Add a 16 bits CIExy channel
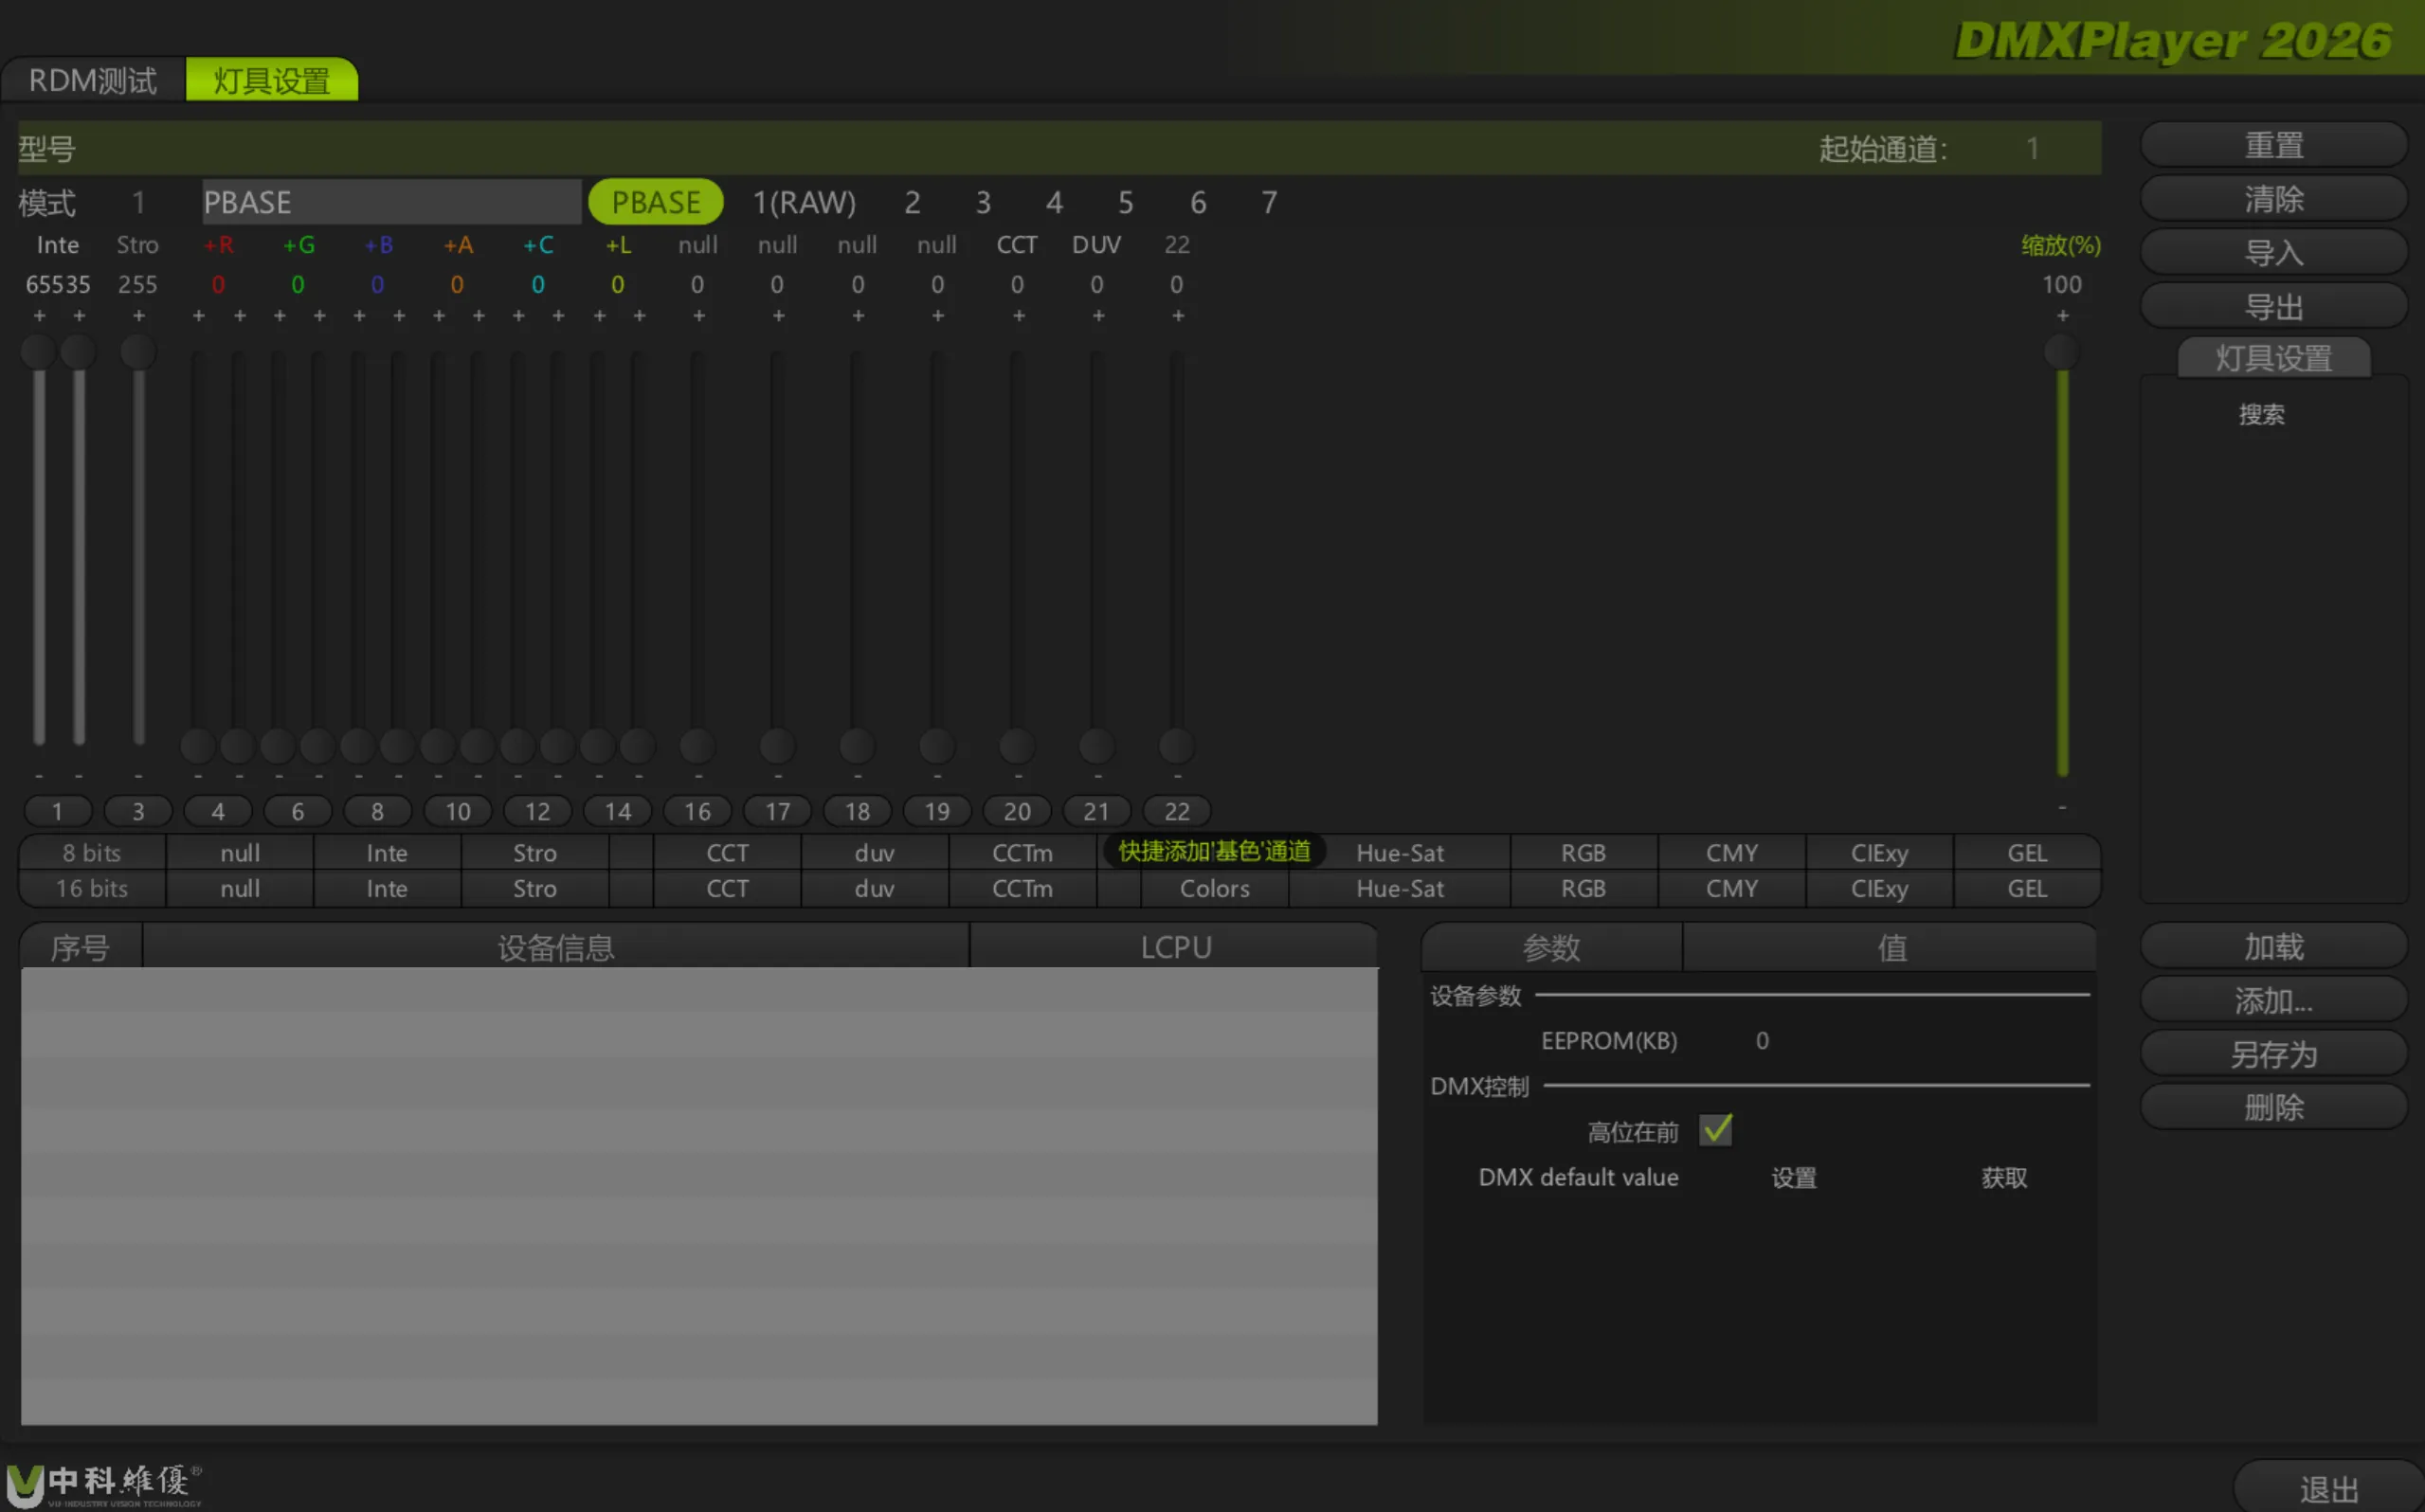The height and width of the screenshot is (1512, 2425). click(x=1879, y=888)
